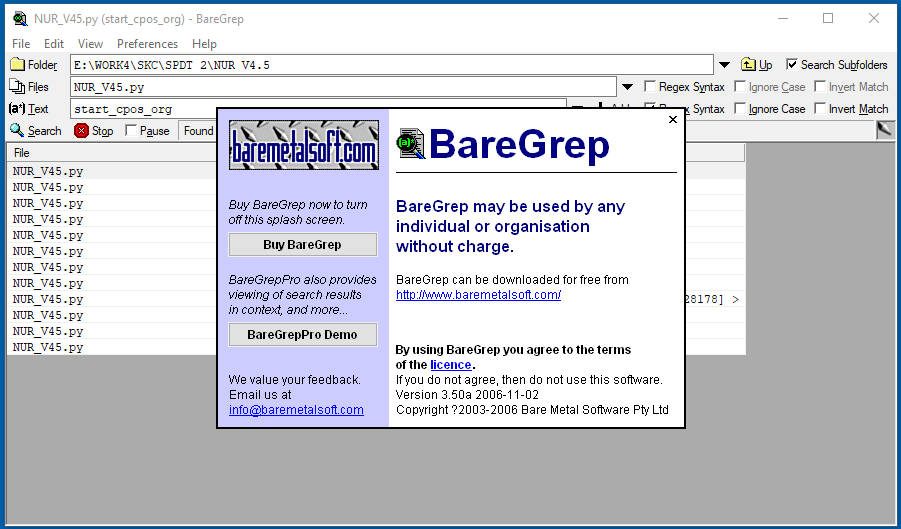901x529 pixels.
Task: Click the Folder browse icon
Action: (18, 64)
